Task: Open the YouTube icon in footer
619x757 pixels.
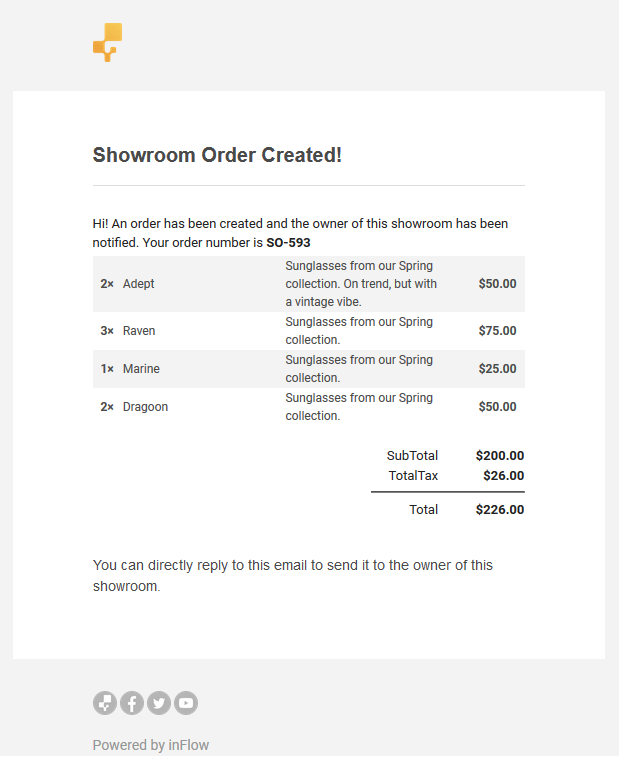Action: click(x=186, y=703)
